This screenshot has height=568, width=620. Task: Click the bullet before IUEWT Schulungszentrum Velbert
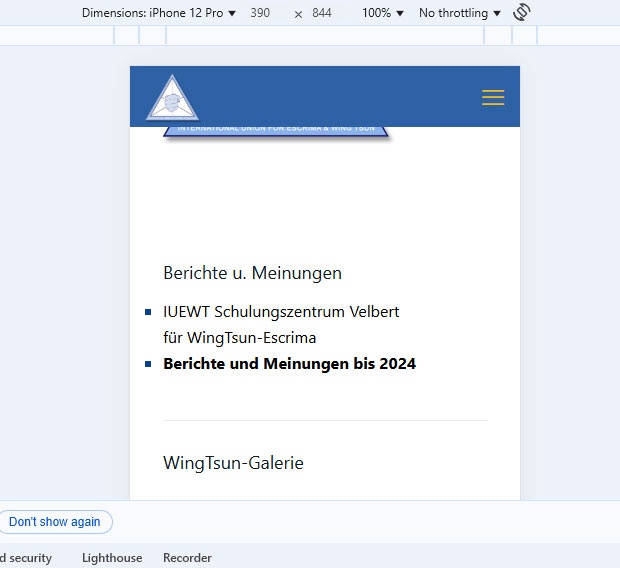148,312
